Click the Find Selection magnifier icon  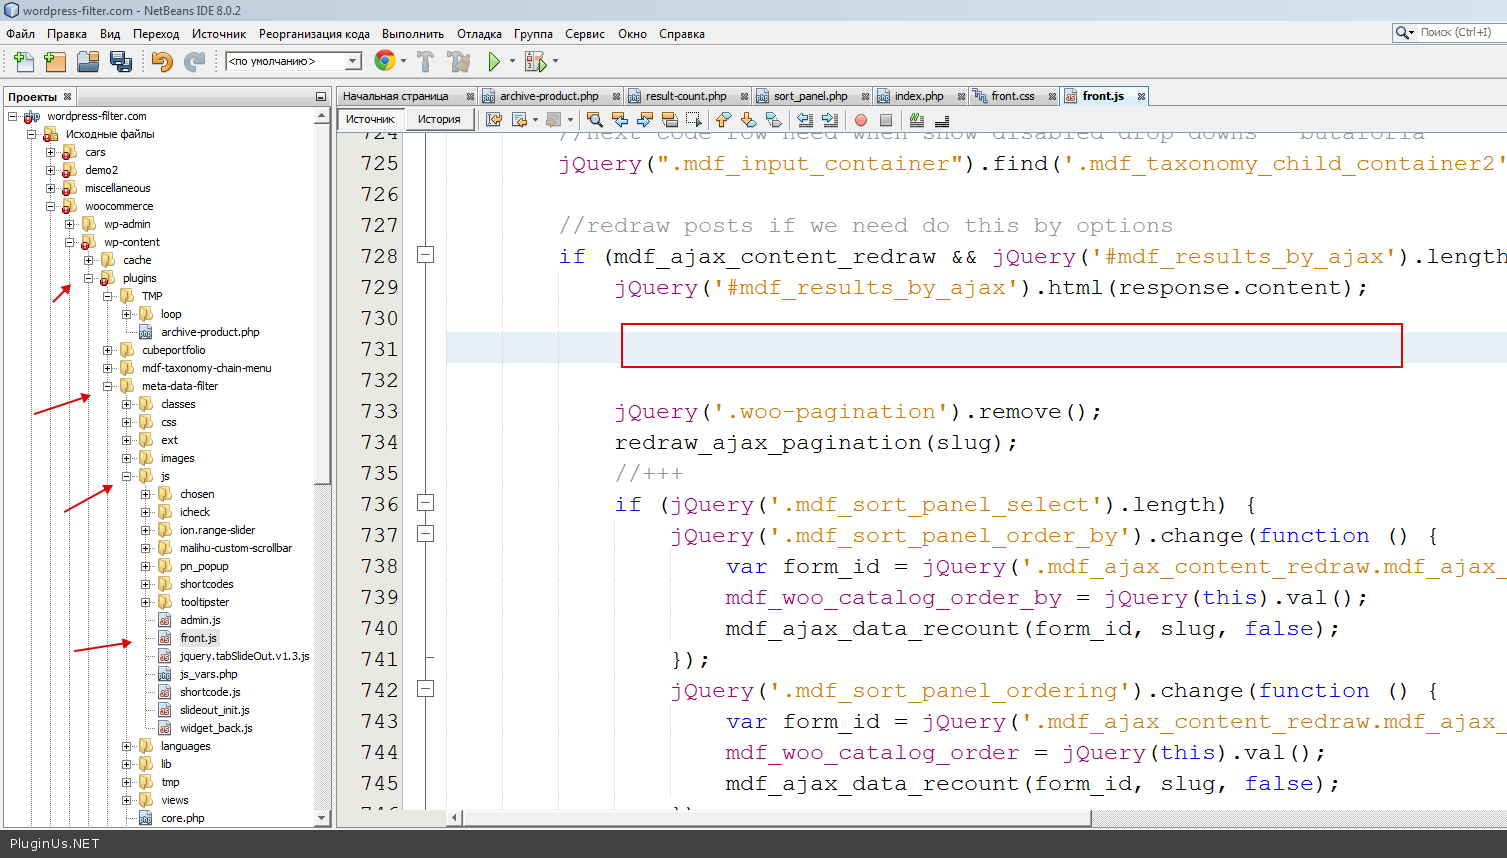595,120
